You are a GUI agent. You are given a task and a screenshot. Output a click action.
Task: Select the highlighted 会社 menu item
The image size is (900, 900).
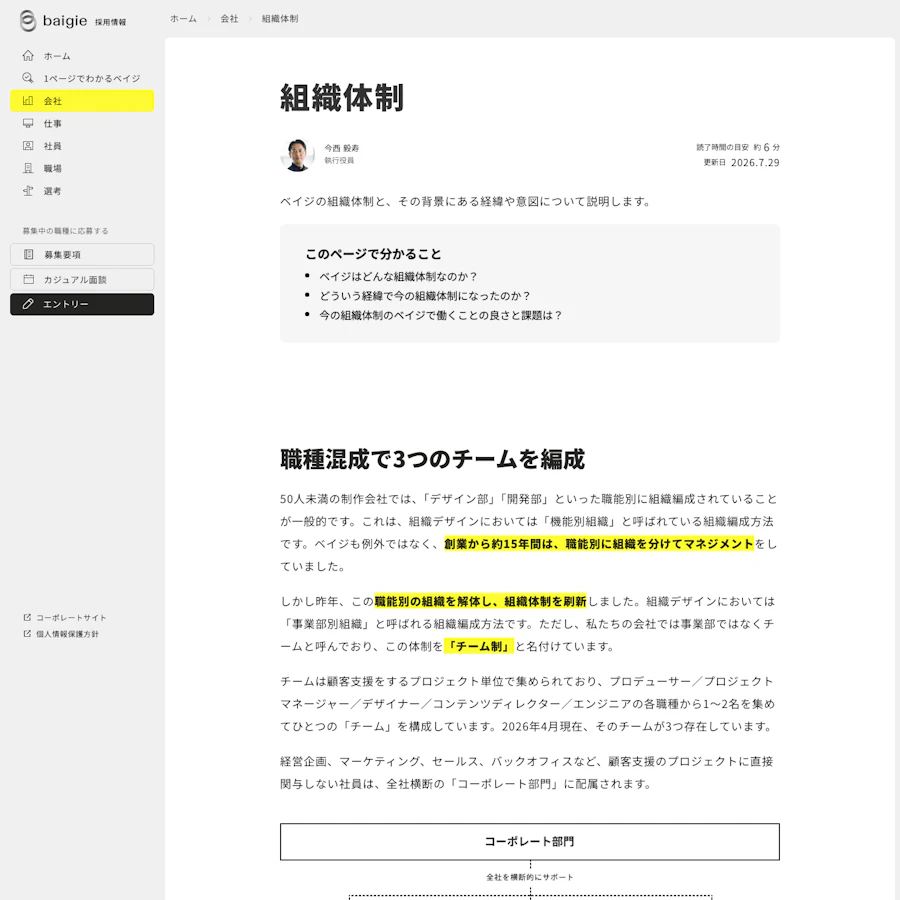pyautogui.click(x=82, y=100)
